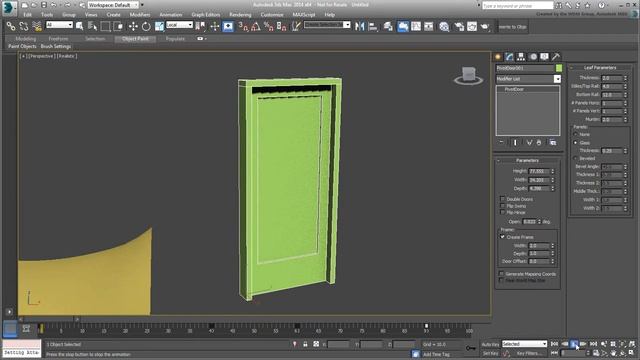Open the Material Editor from toolbar
Image resolution: width=640 pixels, height=360 pixels.
pos(444,27)
